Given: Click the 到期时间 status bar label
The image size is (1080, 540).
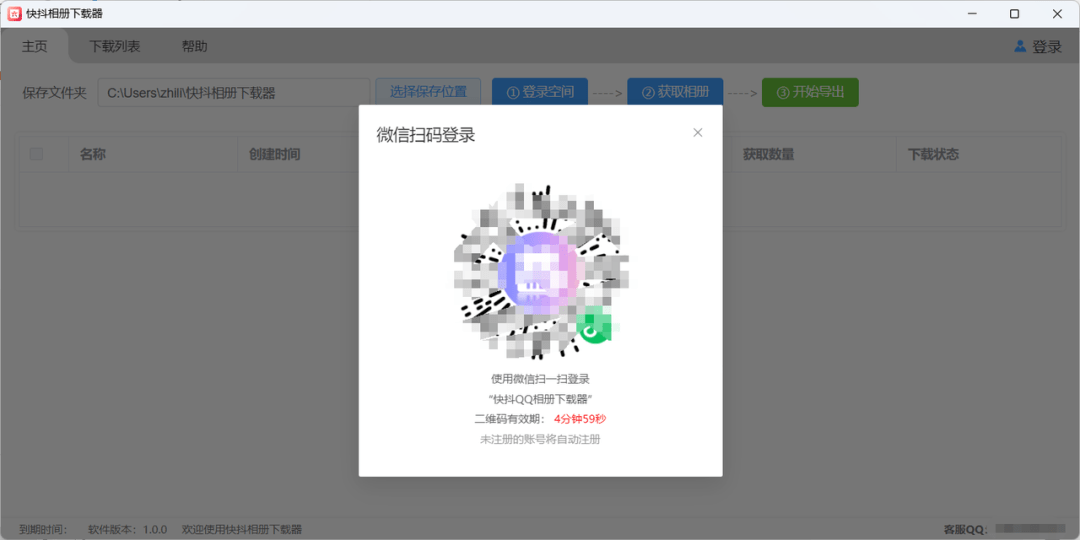Looking at the screenshot, I should (x=43, y=529).
